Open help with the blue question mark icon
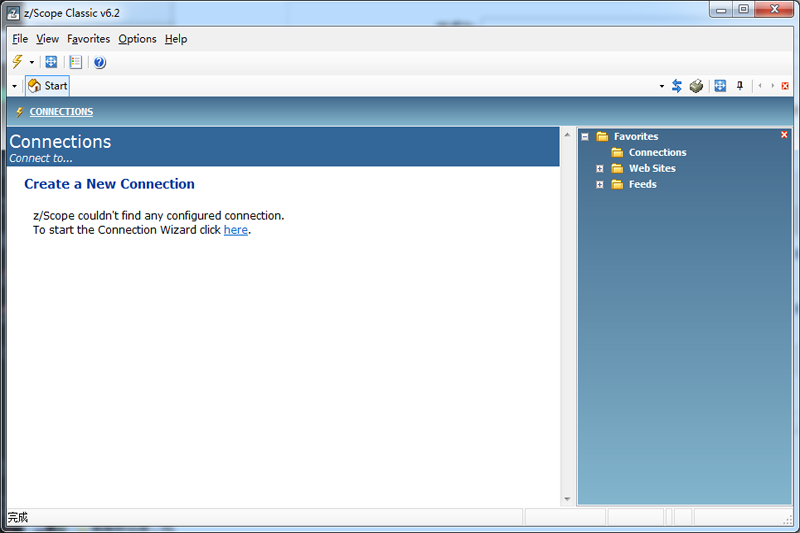The width and height of the screenshot is (800, 533). [99, 62]
